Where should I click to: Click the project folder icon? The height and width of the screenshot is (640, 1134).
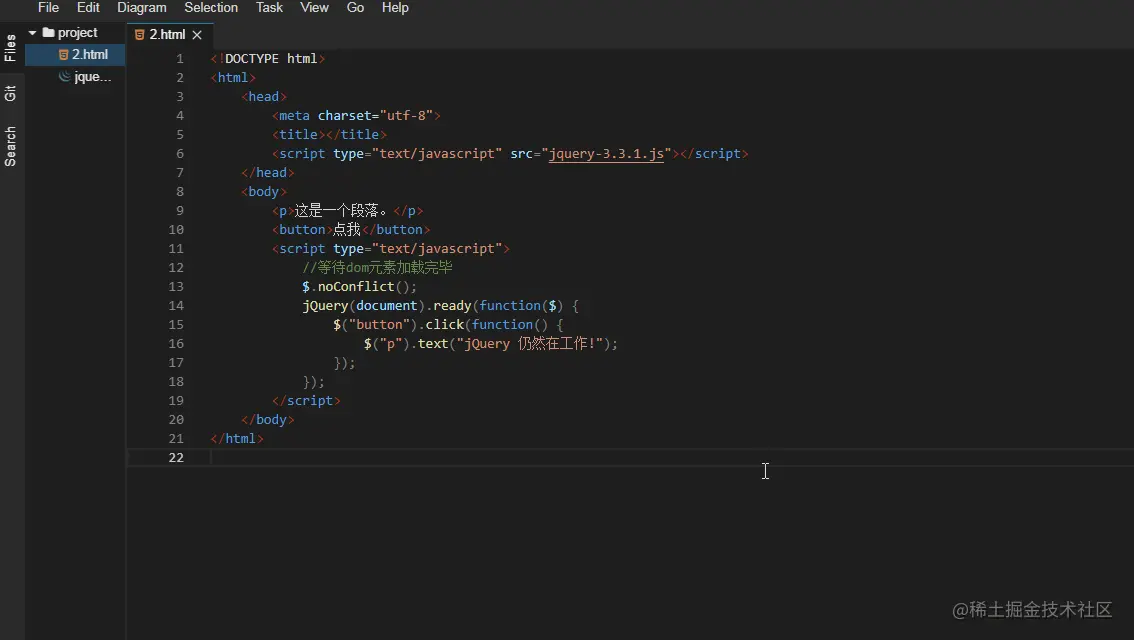point(48,33)
